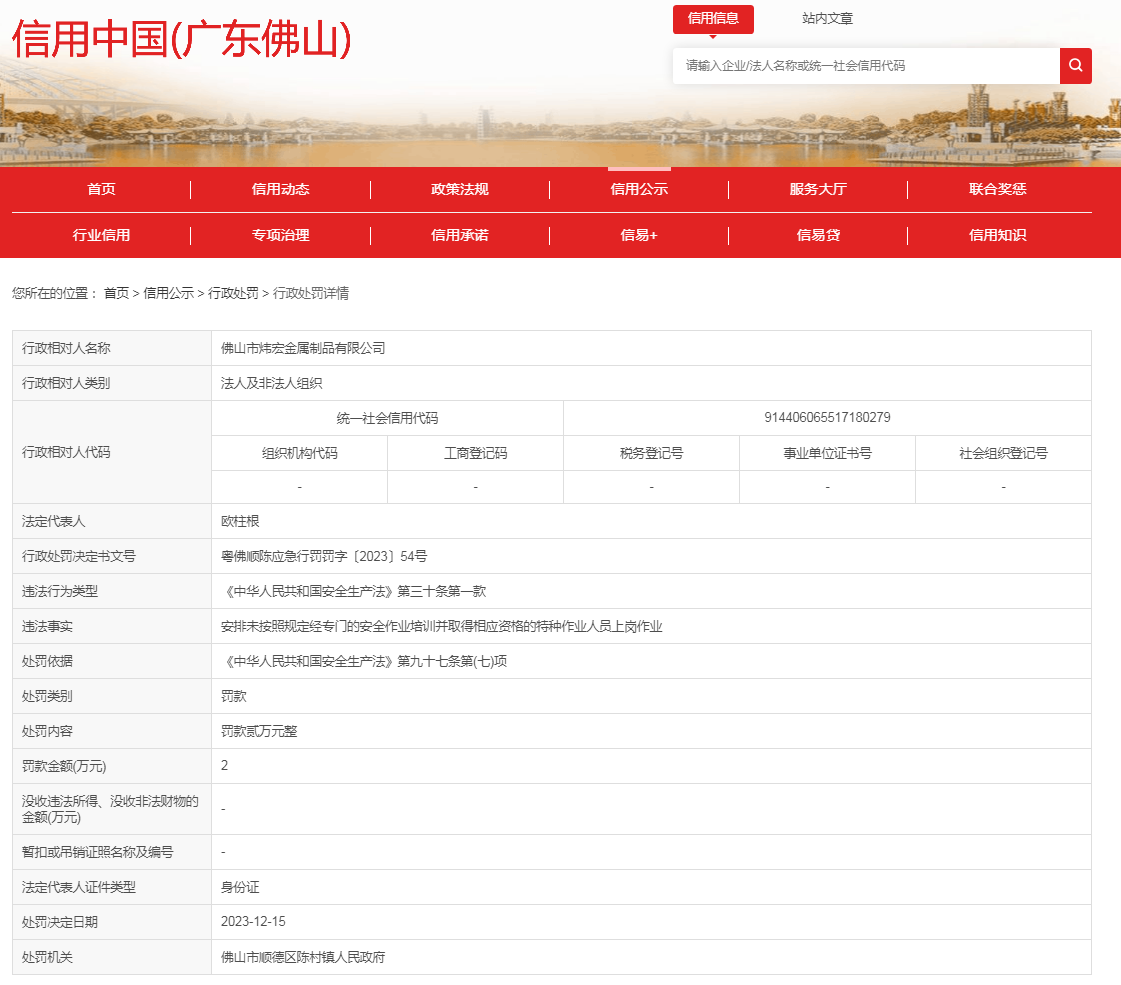Viewport: 1121px width, 985px height.
Task: Click the 行政处罚详情 breadcrumb text
Action: (311, 293)
